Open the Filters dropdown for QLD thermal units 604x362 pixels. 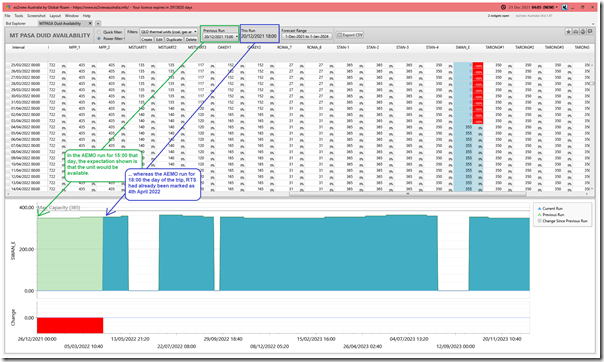tap(169, 32)
